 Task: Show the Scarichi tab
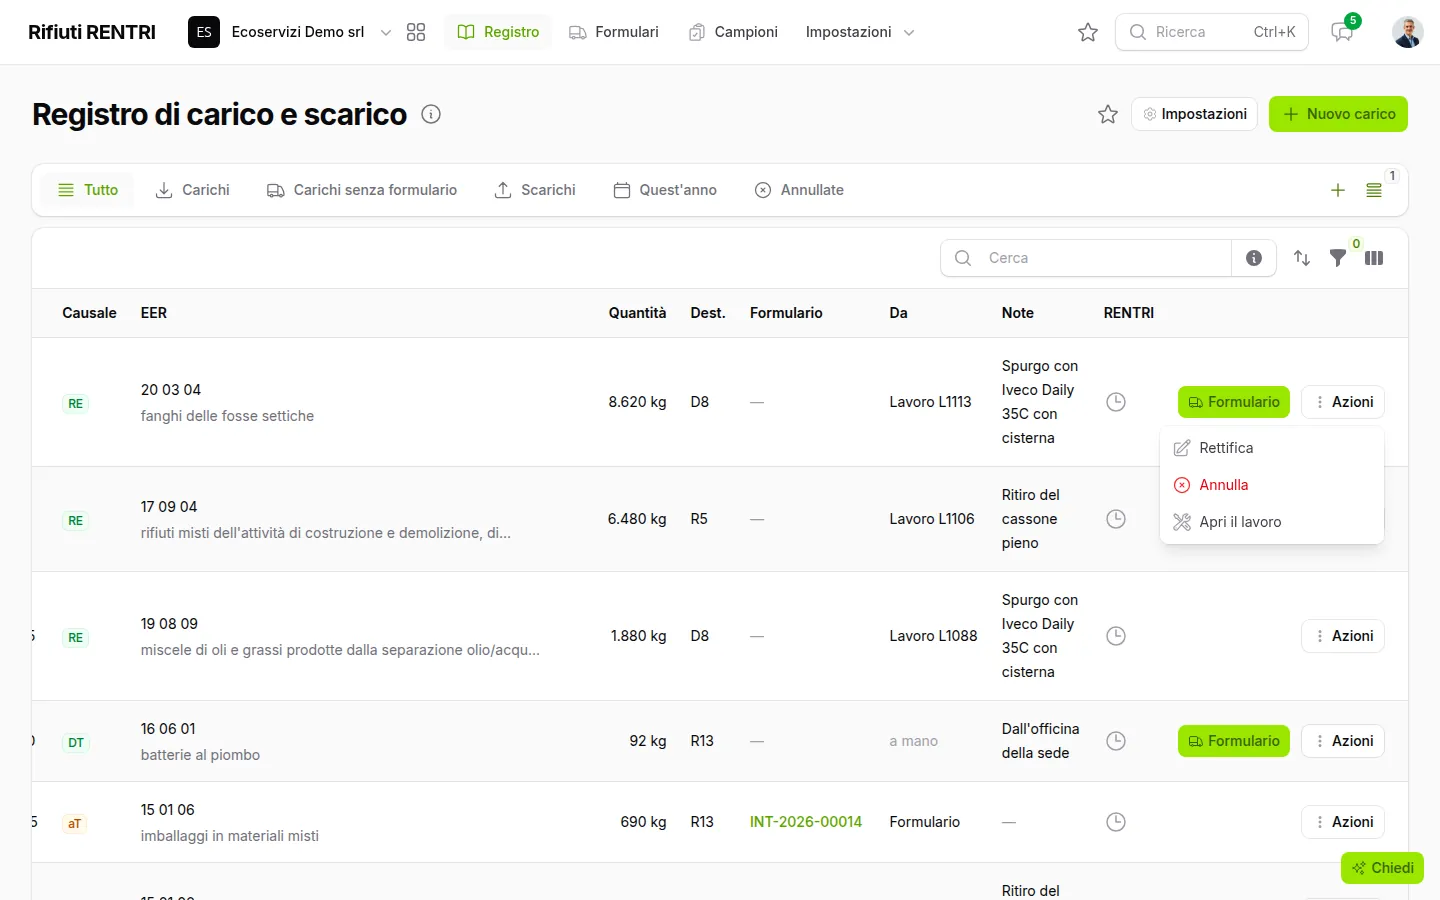click(535, 190)
